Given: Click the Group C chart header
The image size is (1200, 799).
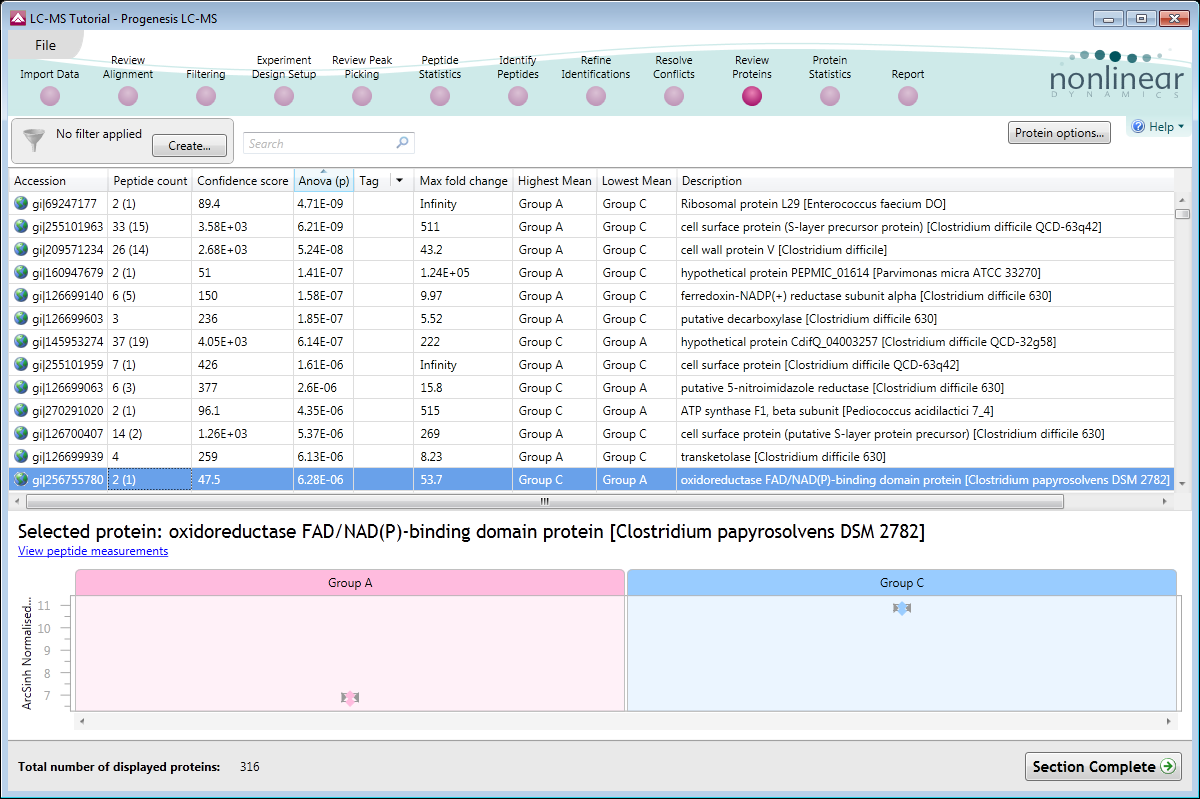Looking at the screenshot, I should 901,582.
